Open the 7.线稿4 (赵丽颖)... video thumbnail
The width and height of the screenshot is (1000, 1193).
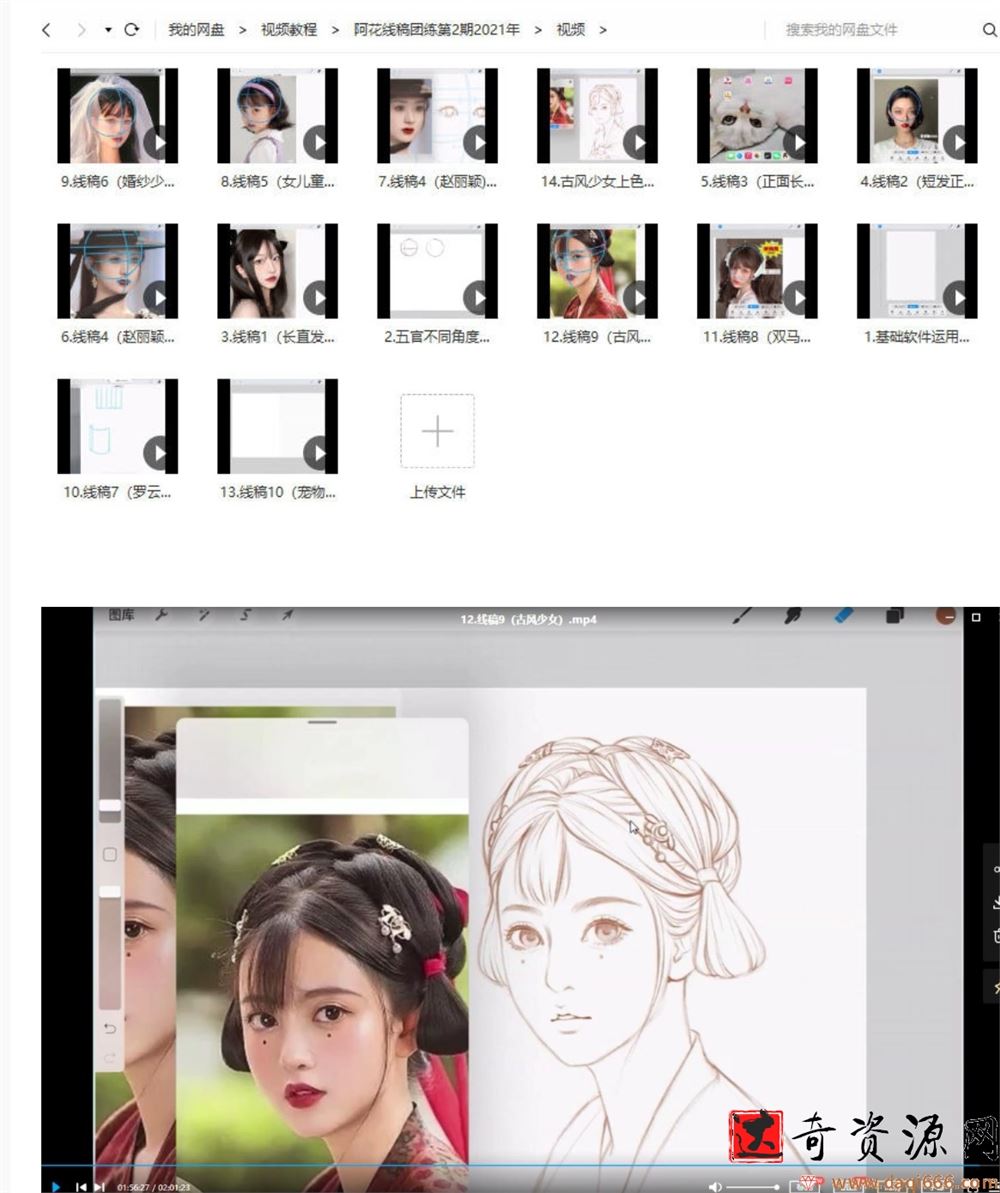pos(437,116)
